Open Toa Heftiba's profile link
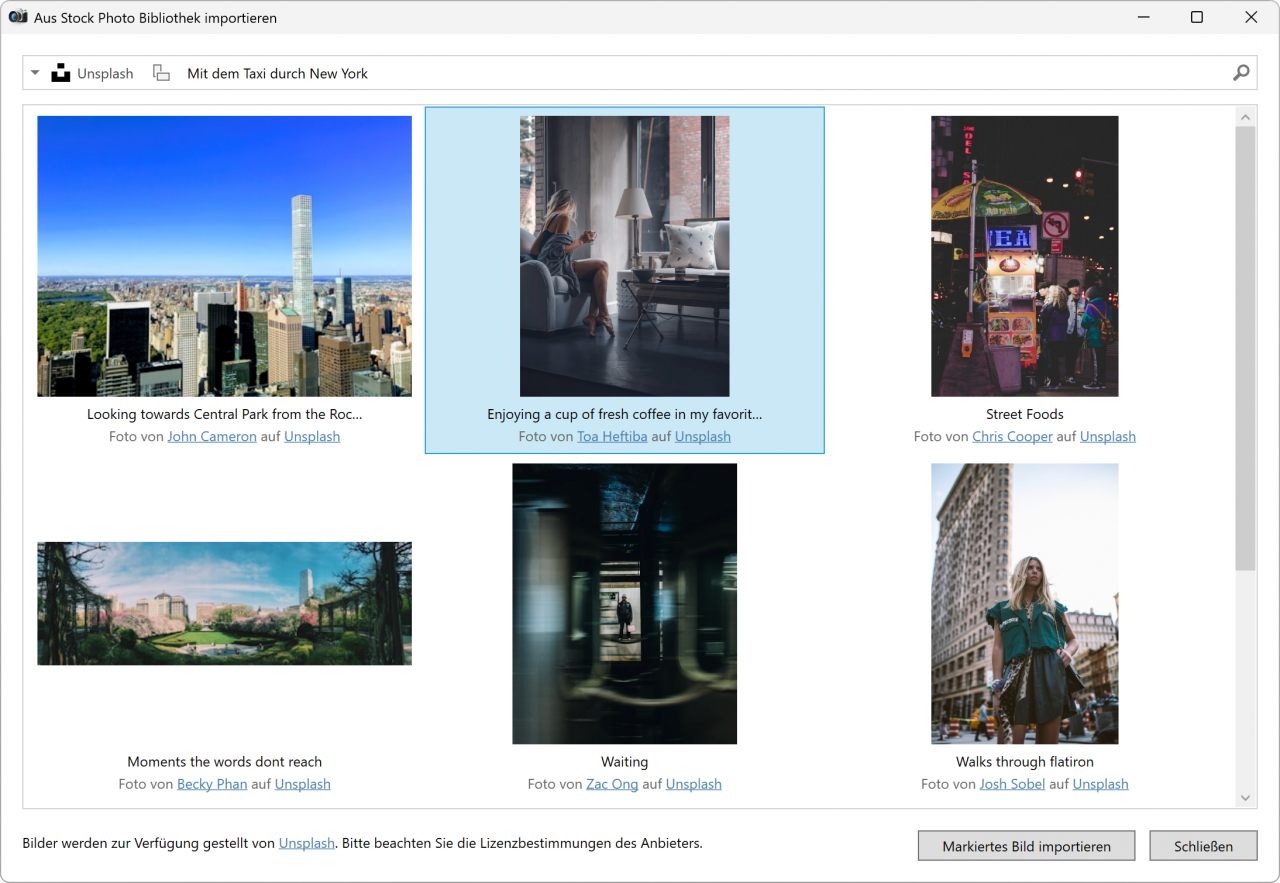The height and width of the screenshot is (883, 1280). point(612,437)
